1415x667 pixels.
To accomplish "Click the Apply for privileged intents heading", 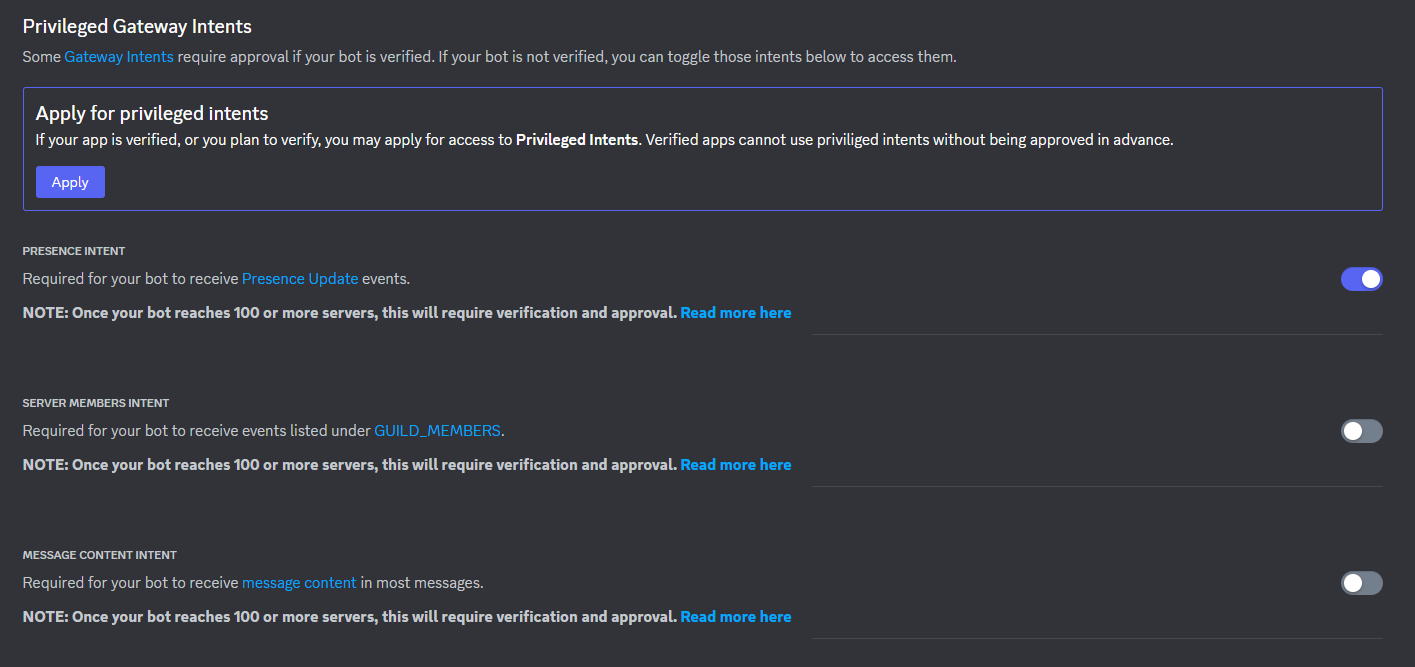I will 151,113.
